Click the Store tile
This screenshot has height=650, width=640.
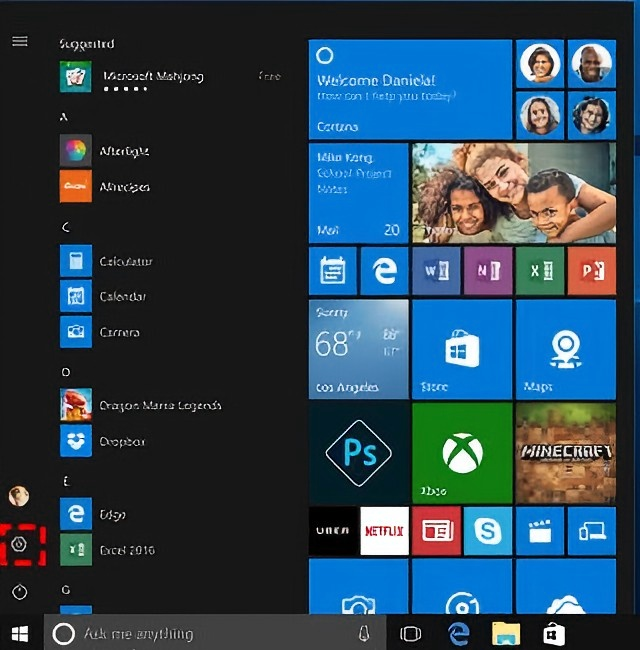(x=462, y=349)
